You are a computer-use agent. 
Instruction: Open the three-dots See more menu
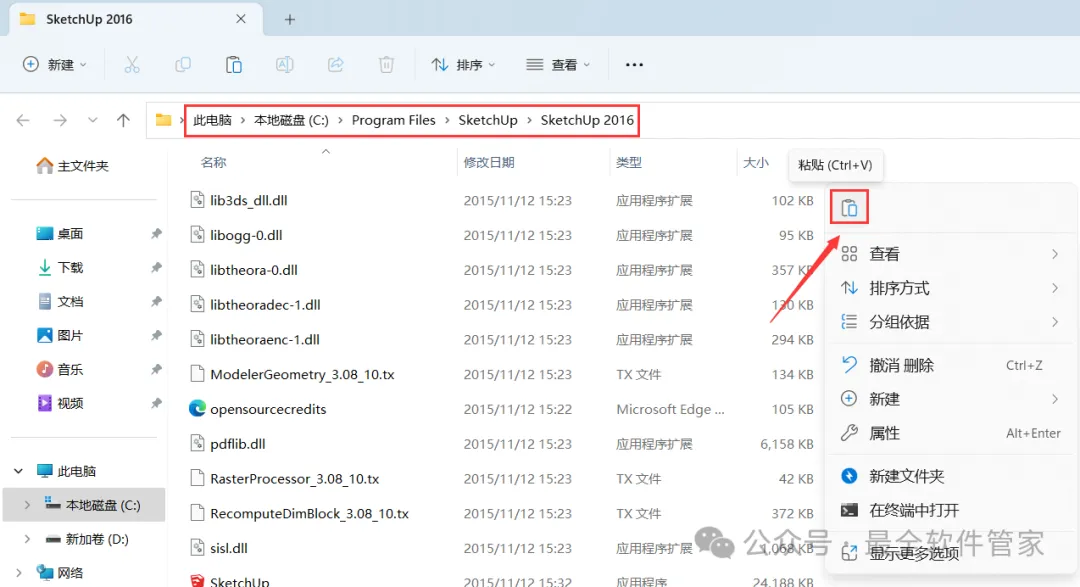click(634, 65)
